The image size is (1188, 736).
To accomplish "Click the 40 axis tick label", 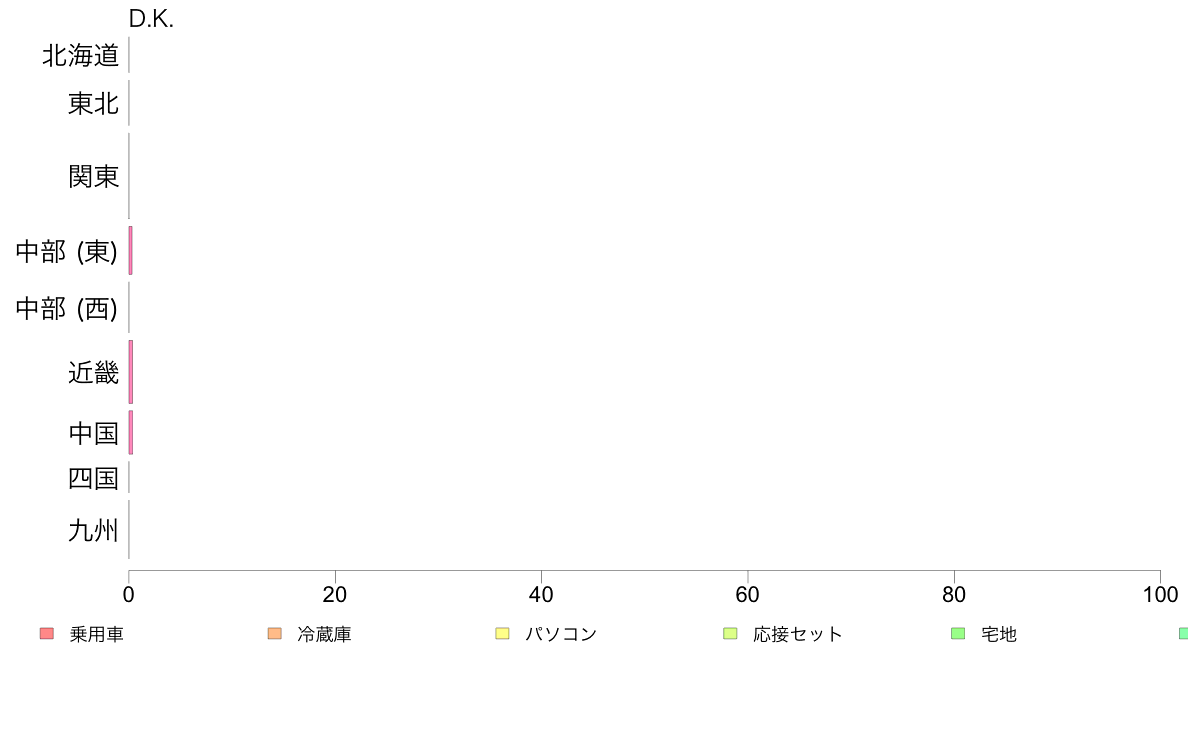I will tap(541, 595).
